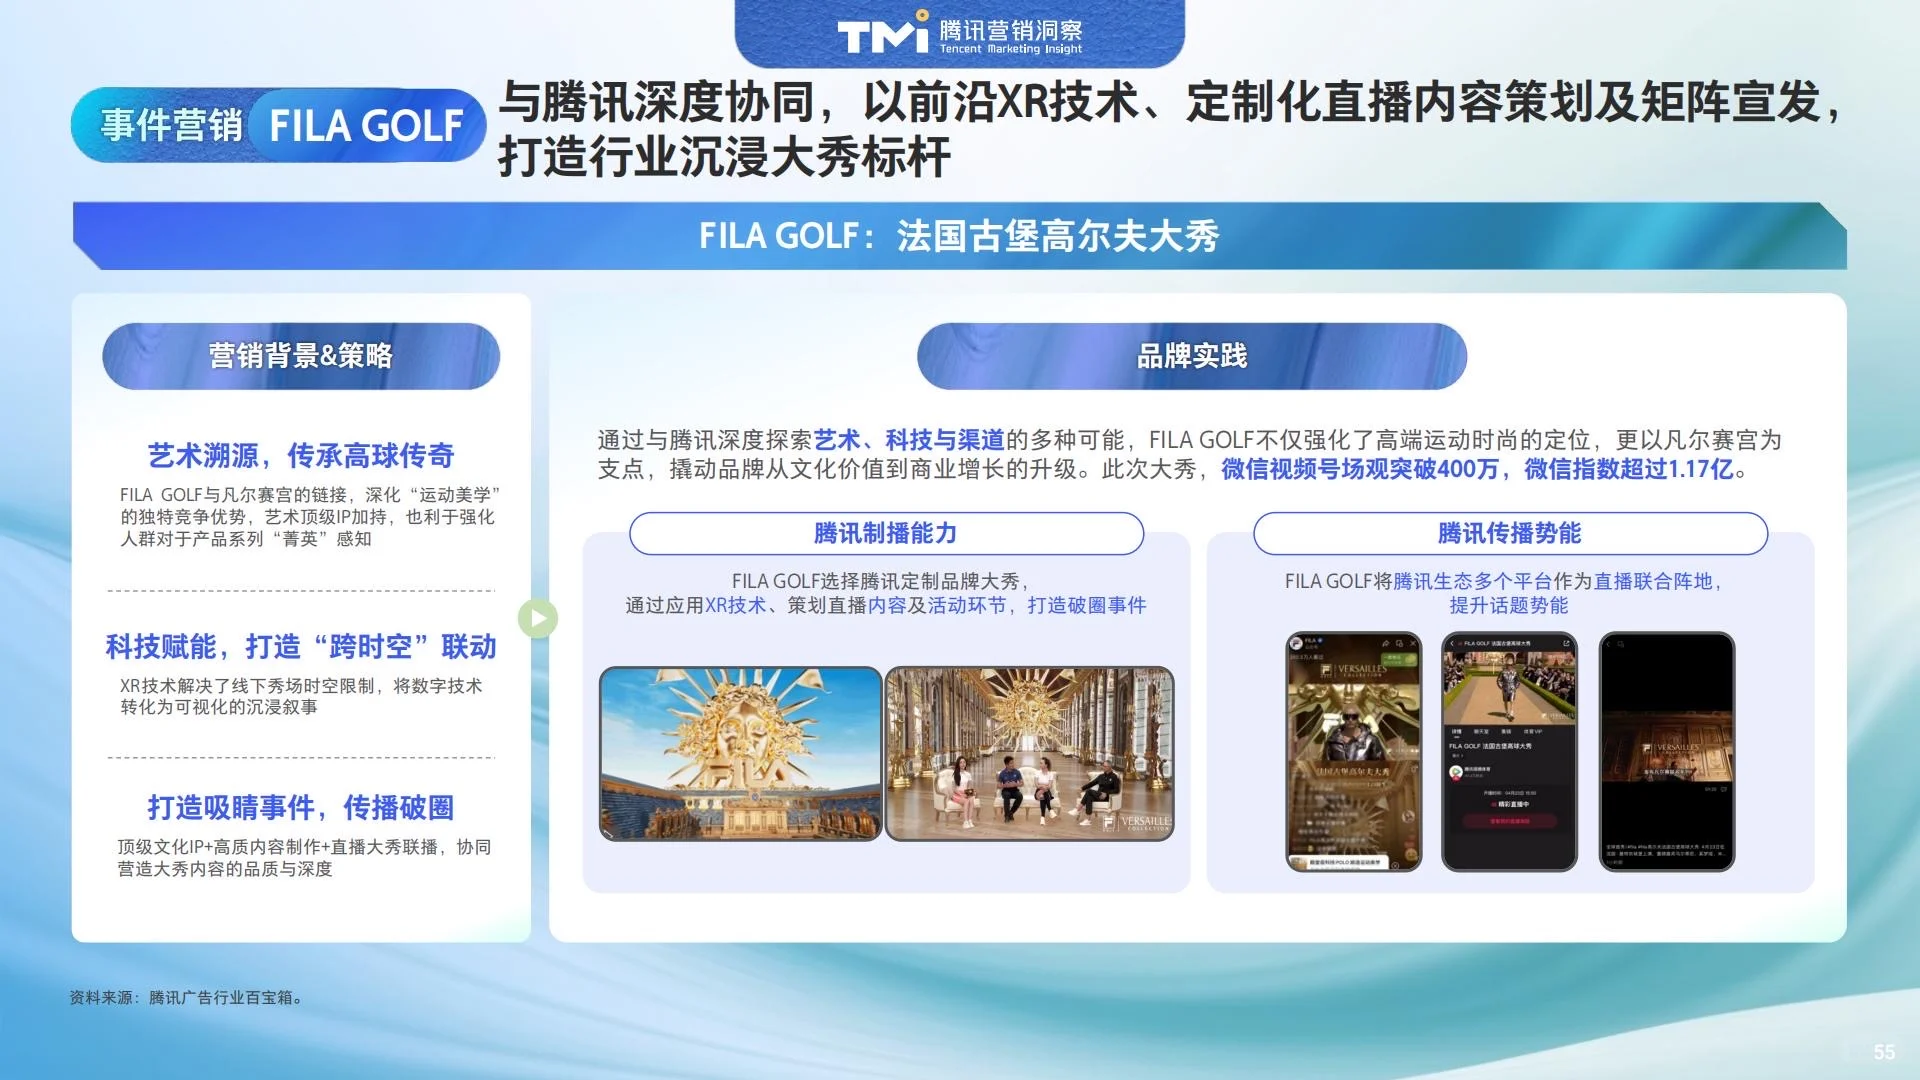Tap the back arrow on the FILA GOLF page
The height and width of the screenshot is (1080, 1920).
(1451, 643)
